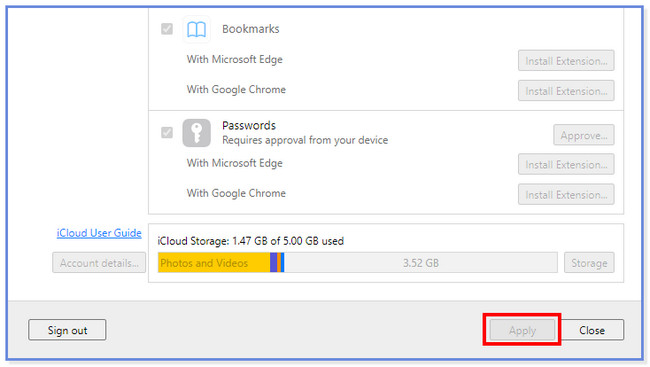Open the iCloud User Guide link
This screenshot has height=367, width=650.
click(x=99, y=233)
